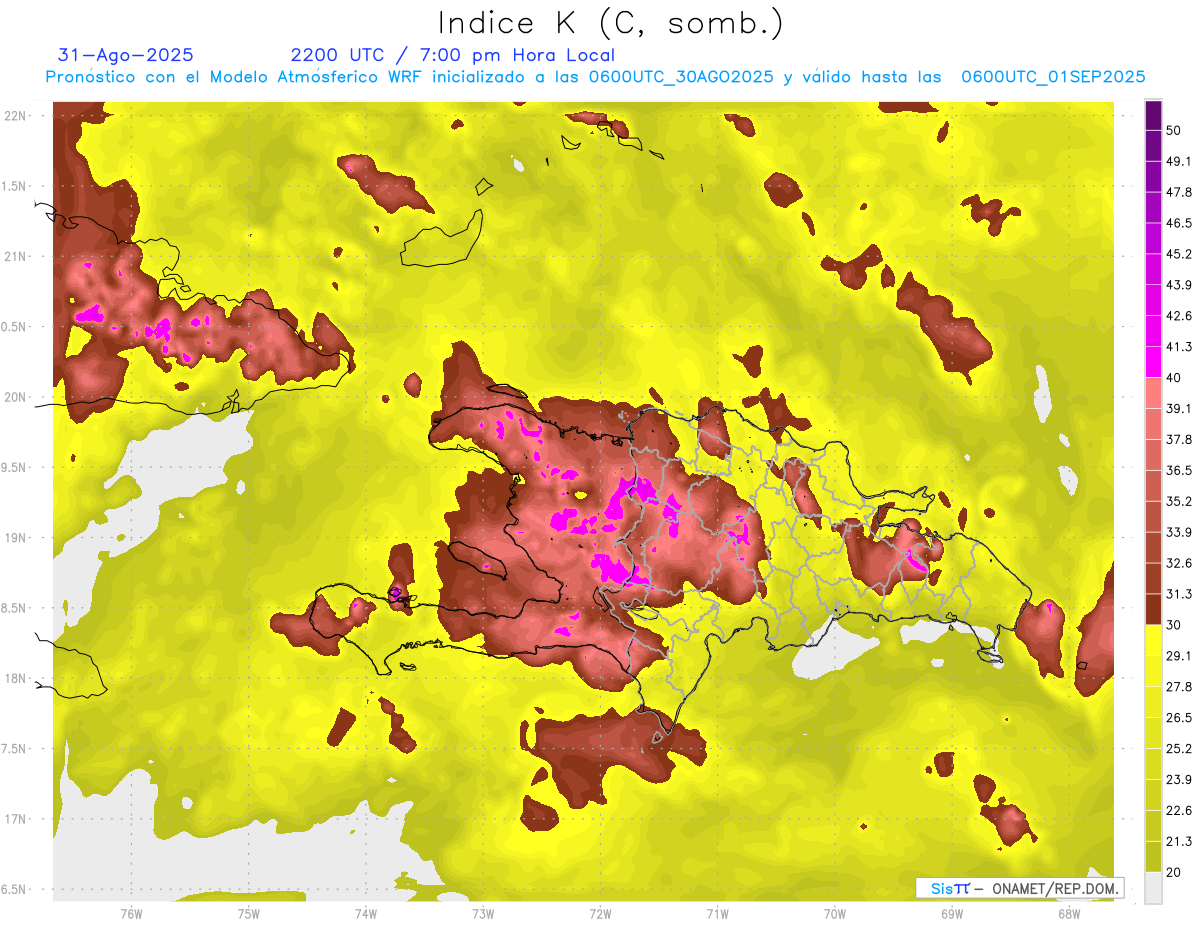Pick the dark brown swatch between 30 and 31.3
Viewport: 1200px width, 927px height.
1153,610
